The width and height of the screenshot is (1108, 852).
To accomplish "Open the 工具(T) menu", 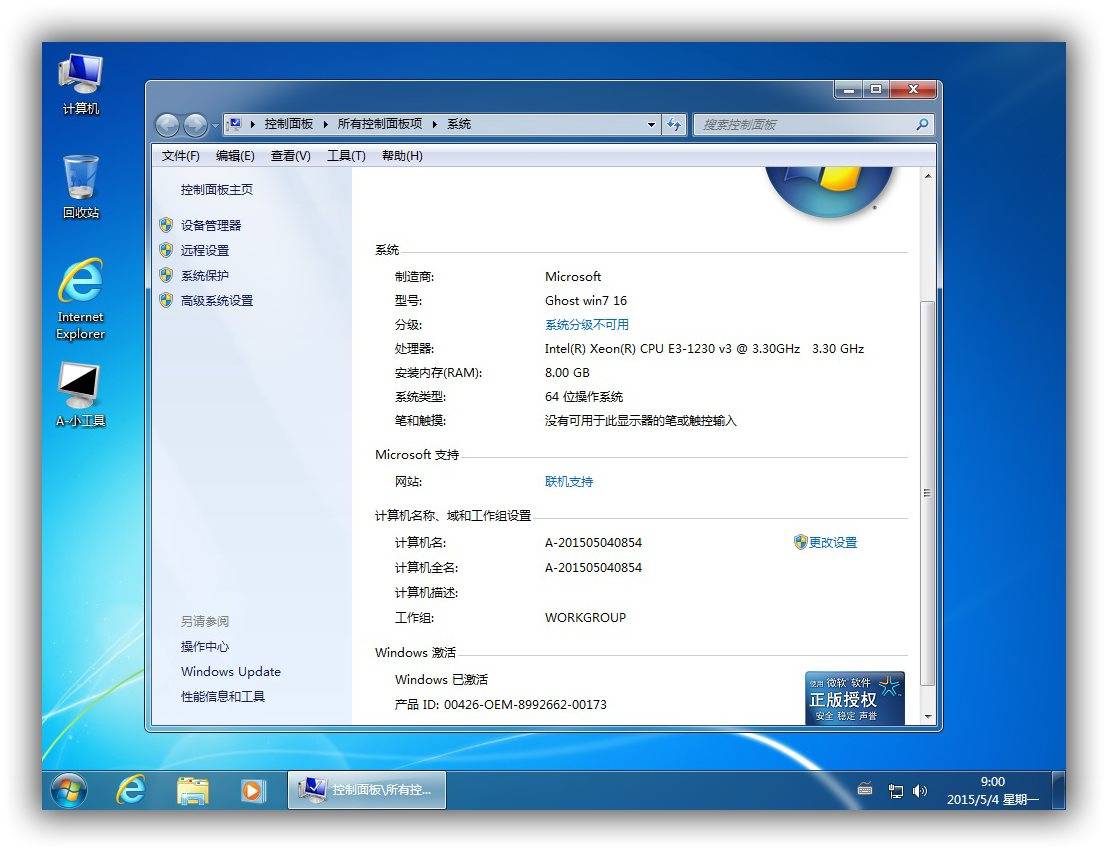I will click(x=346, y=155).
